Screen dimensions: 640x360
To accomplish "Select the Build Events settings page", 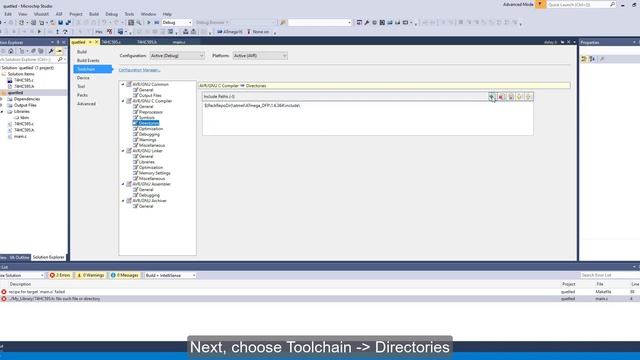I will [88, 60].
